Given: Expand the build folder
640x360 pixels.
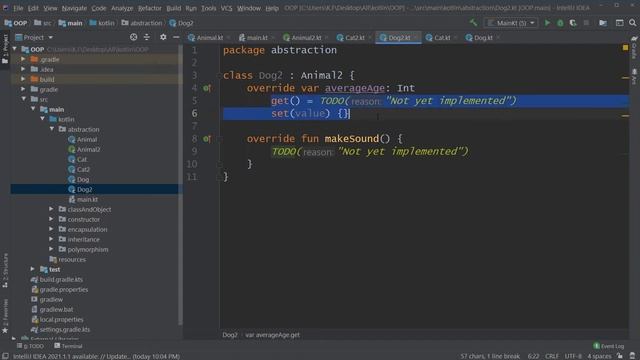Looking at the screenshot, I should pos(23,79).
